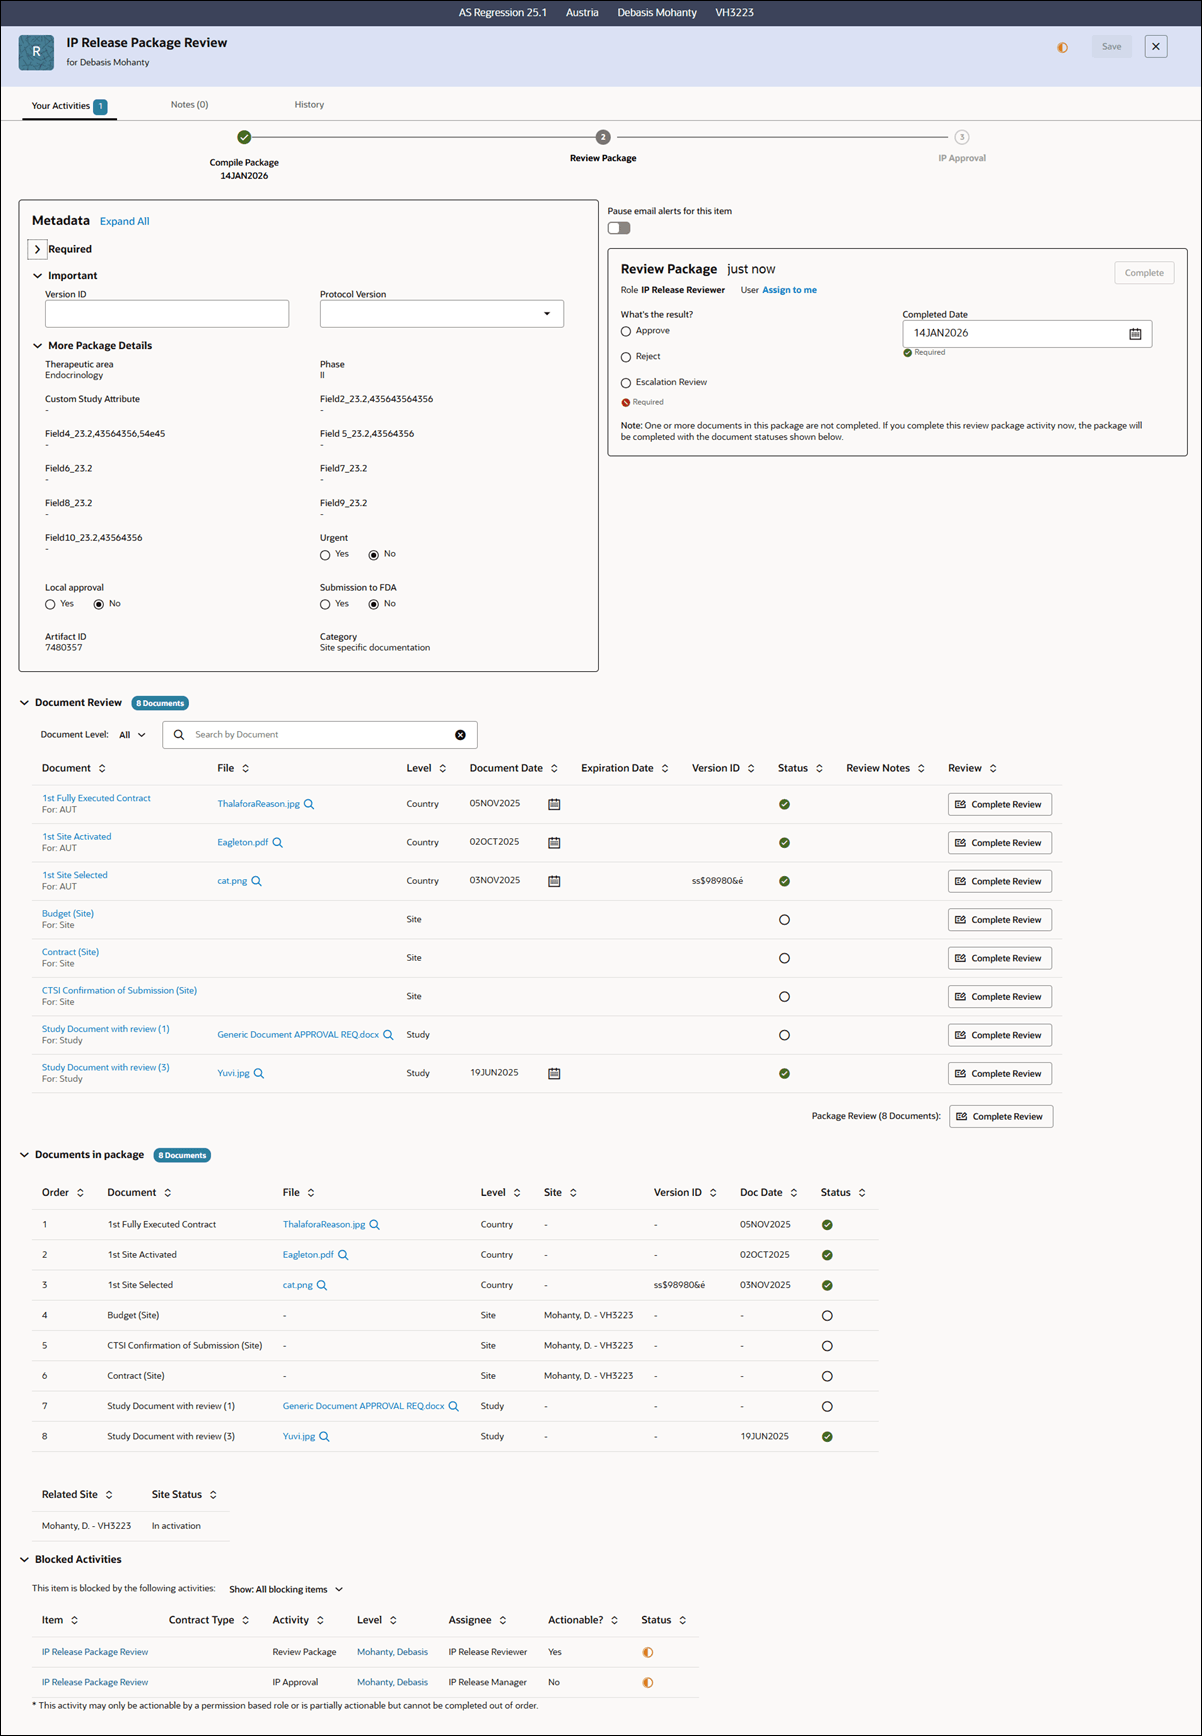The image size is (1202, 1736).
Task: Open the Notes (0) tab
Action: pyautogui.click(x=189, y=105)
